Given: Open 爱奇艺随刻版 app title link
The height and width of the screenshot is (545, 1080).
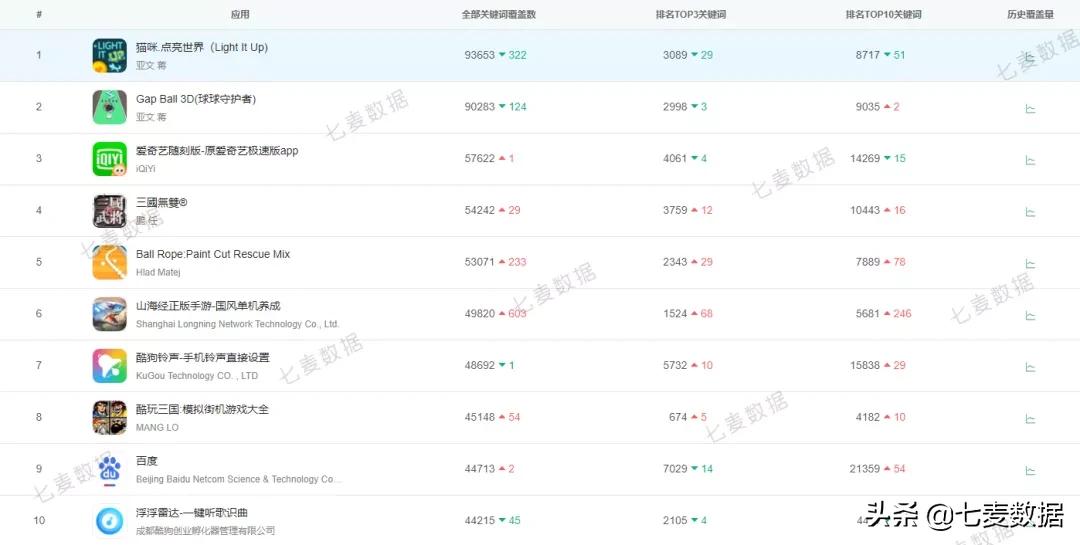Looking at the screenshot, I should click(x=217, y=151).
